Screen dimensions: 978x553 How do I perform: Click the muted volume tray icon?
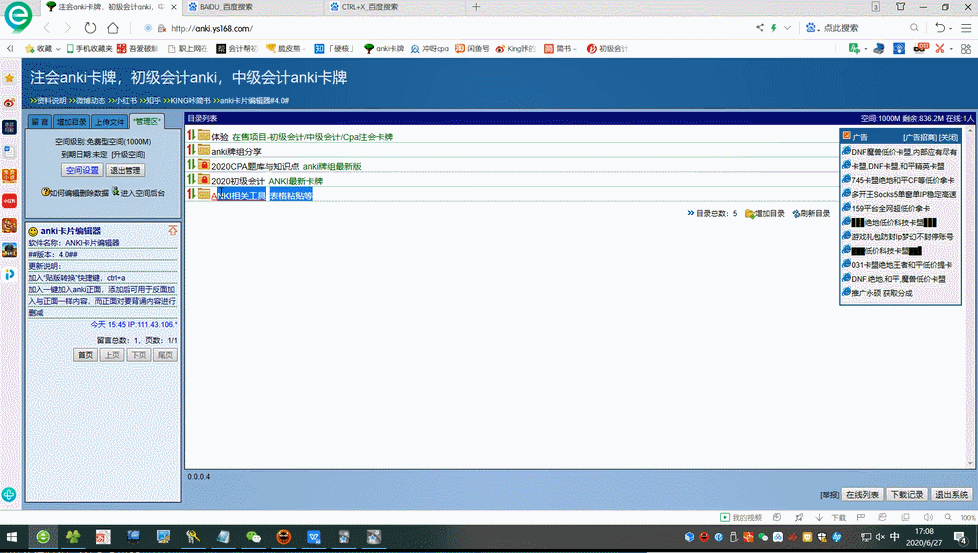tap(880, 537)
